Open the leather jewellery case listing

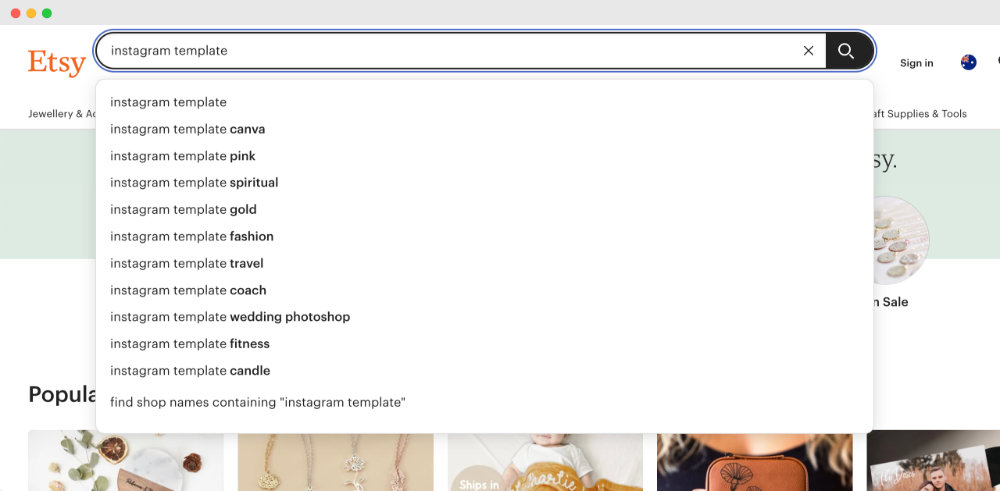click(754, 462)
